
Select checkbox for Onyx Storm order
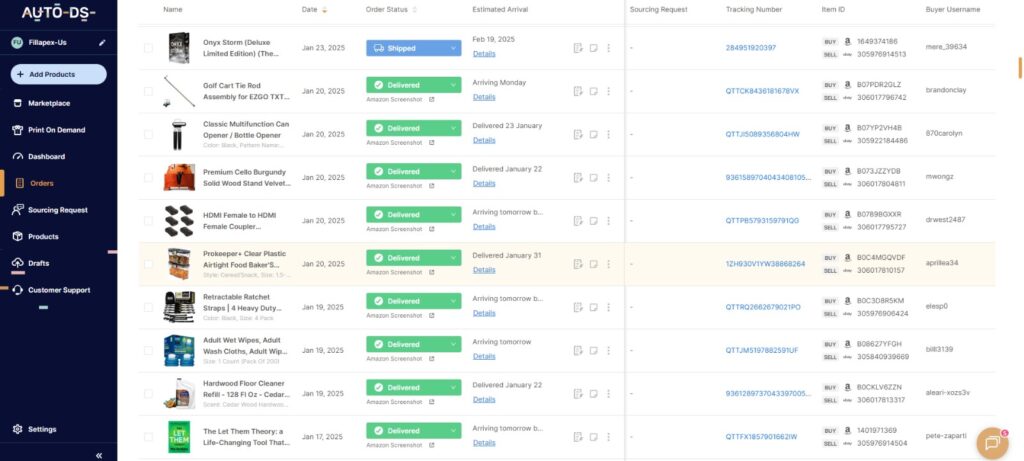(x=148, y=48)
